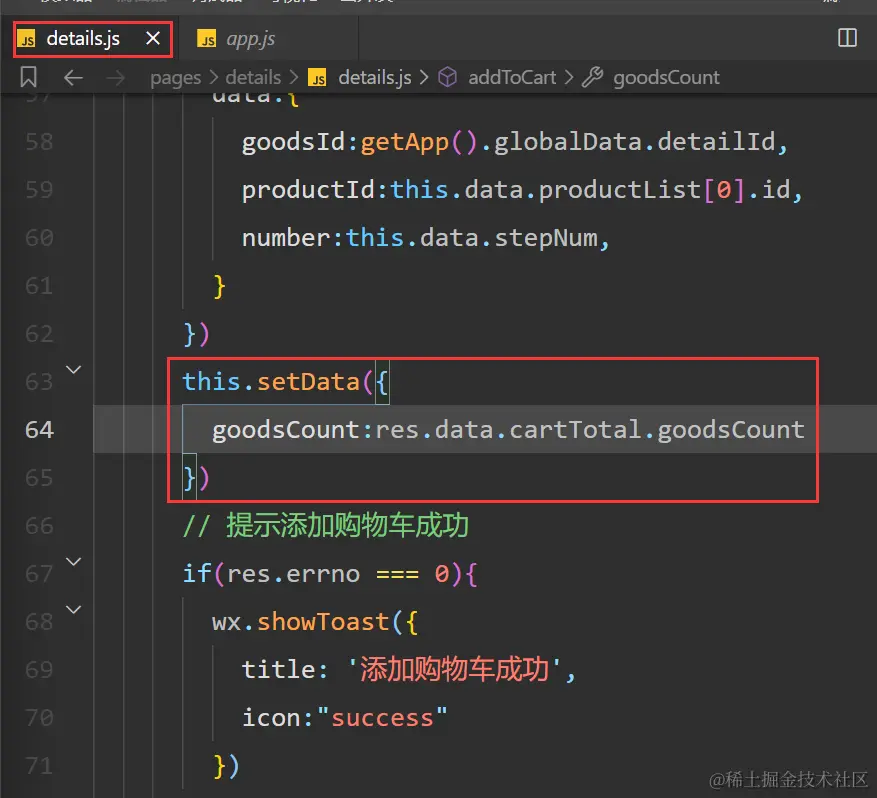Click the chevron after pages breadcrumb
Screen dimensions: 877x798
(x=214, y=78)
